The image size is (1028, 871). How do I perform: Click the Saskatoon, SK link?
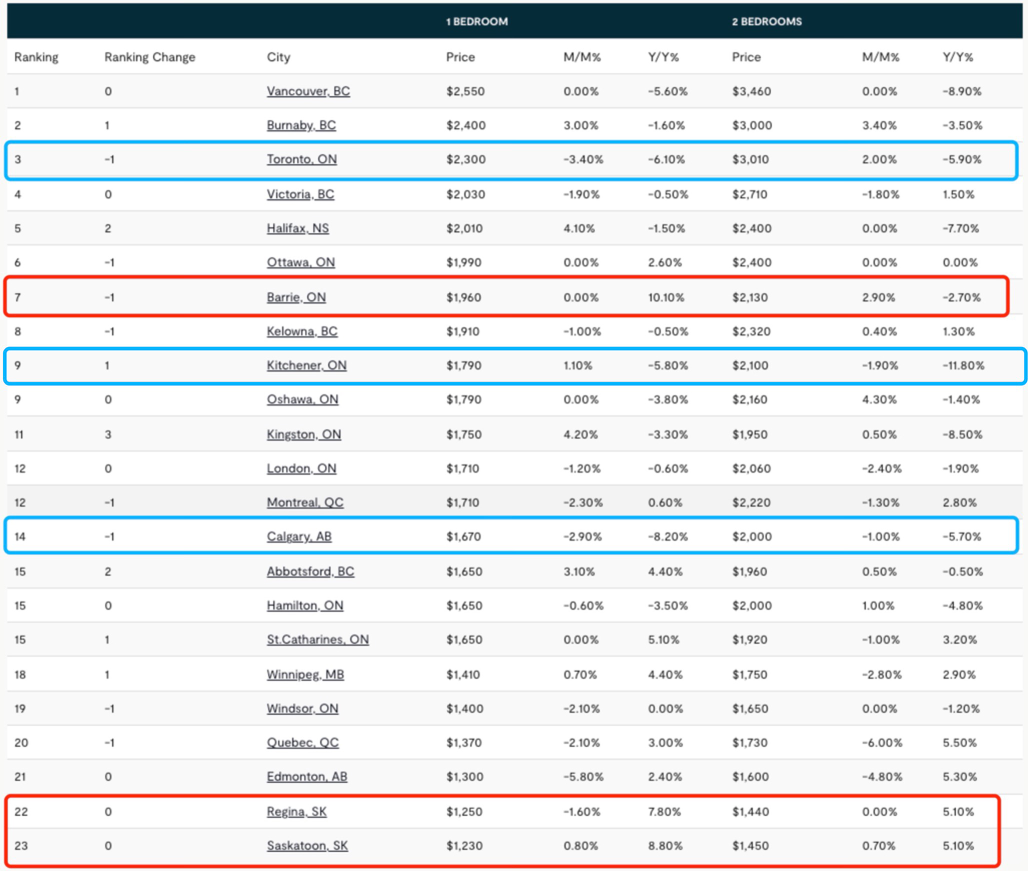(x=305, y=846)
